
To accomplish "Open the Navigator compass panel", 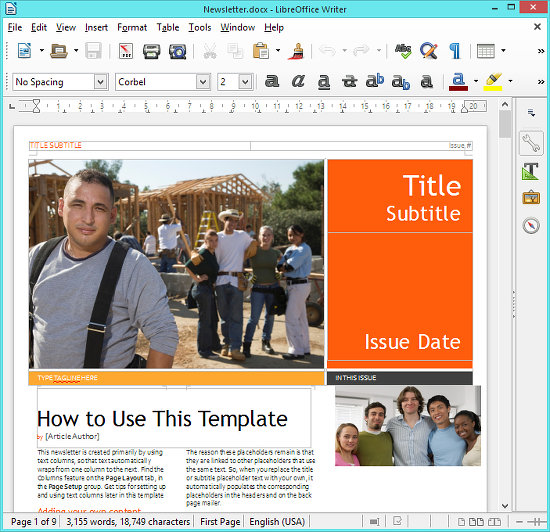I will tap(531, 225).
